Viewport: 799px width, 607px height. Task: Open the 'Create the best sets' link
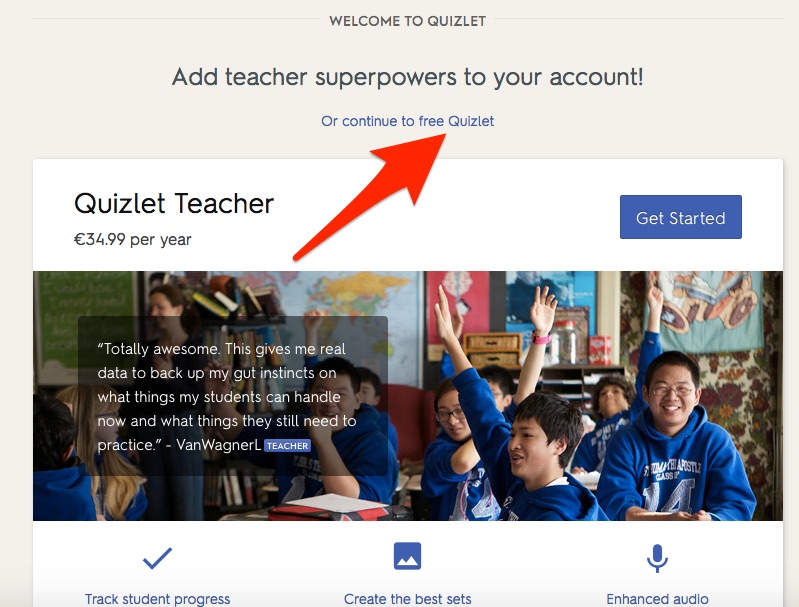407,599
